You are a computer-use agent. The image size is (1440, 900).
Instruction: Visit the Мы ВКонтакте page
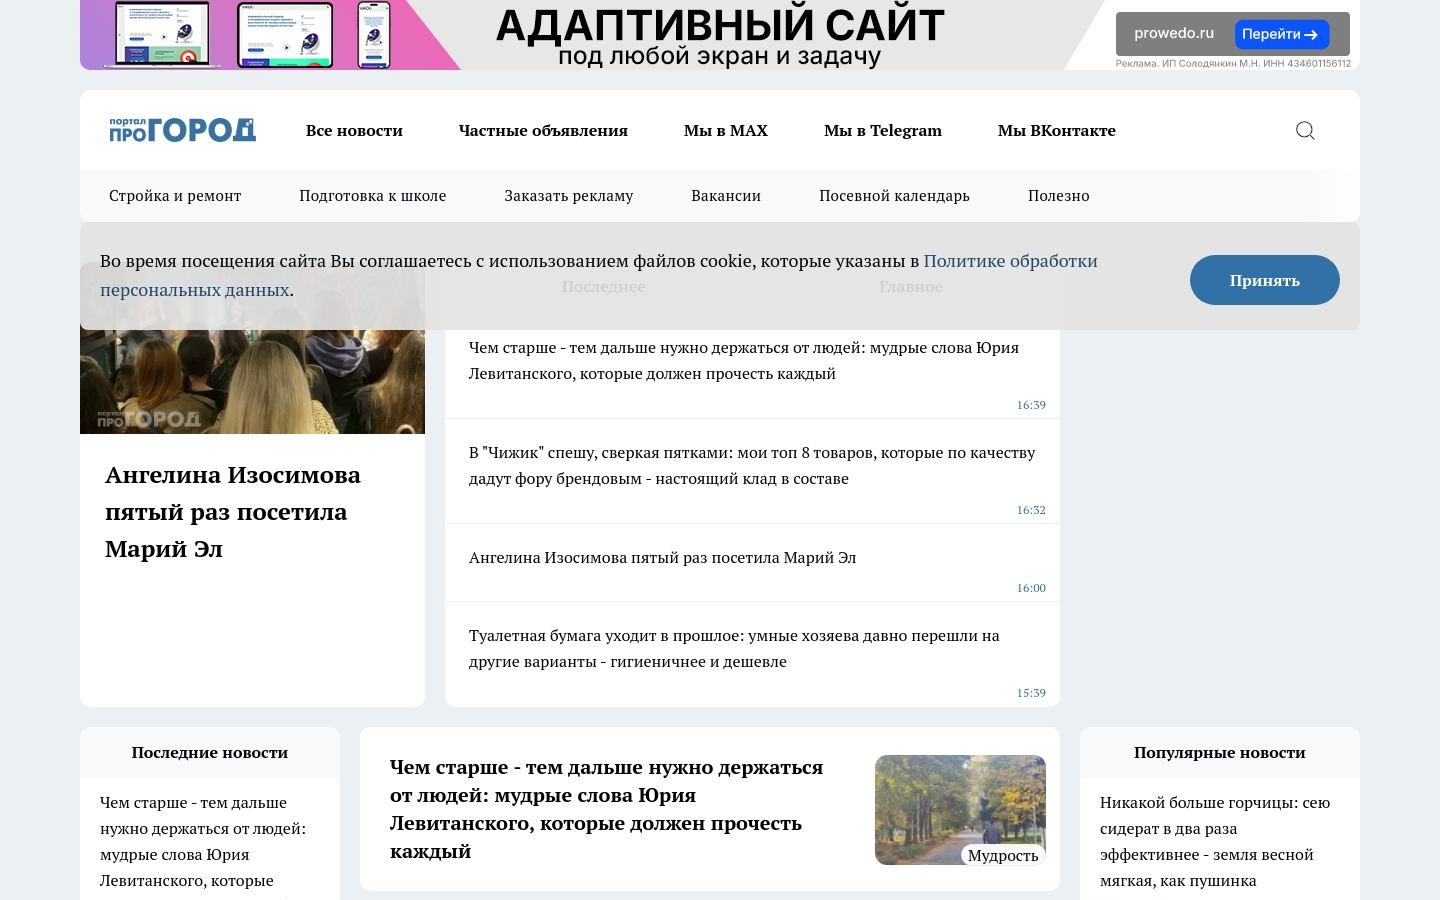[x=1057, y=130]
